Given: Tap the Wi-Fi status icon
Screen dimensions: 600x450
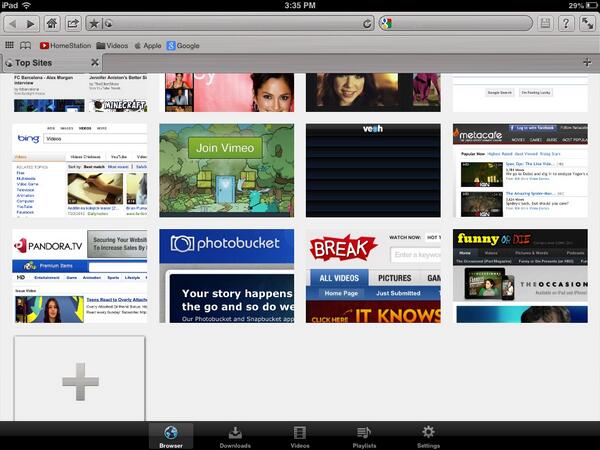Looking at the screenshot, I should coord(26,5).
